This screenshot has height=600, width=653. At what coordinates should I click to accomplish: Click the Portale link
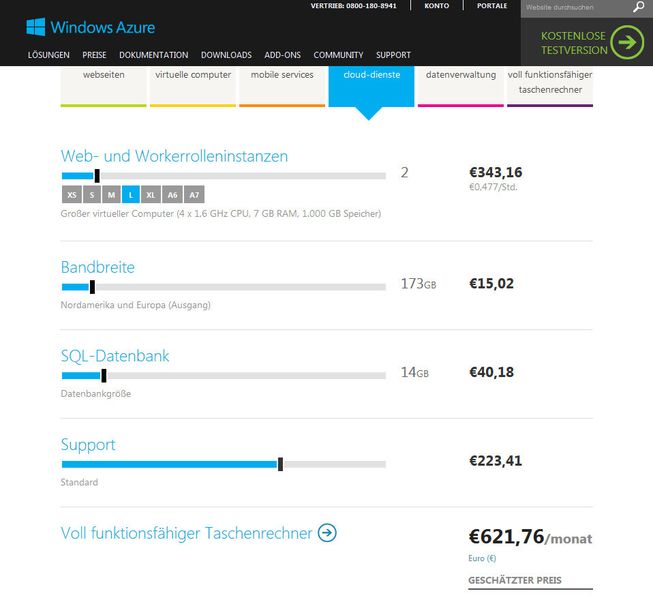[x=492, y=6]
